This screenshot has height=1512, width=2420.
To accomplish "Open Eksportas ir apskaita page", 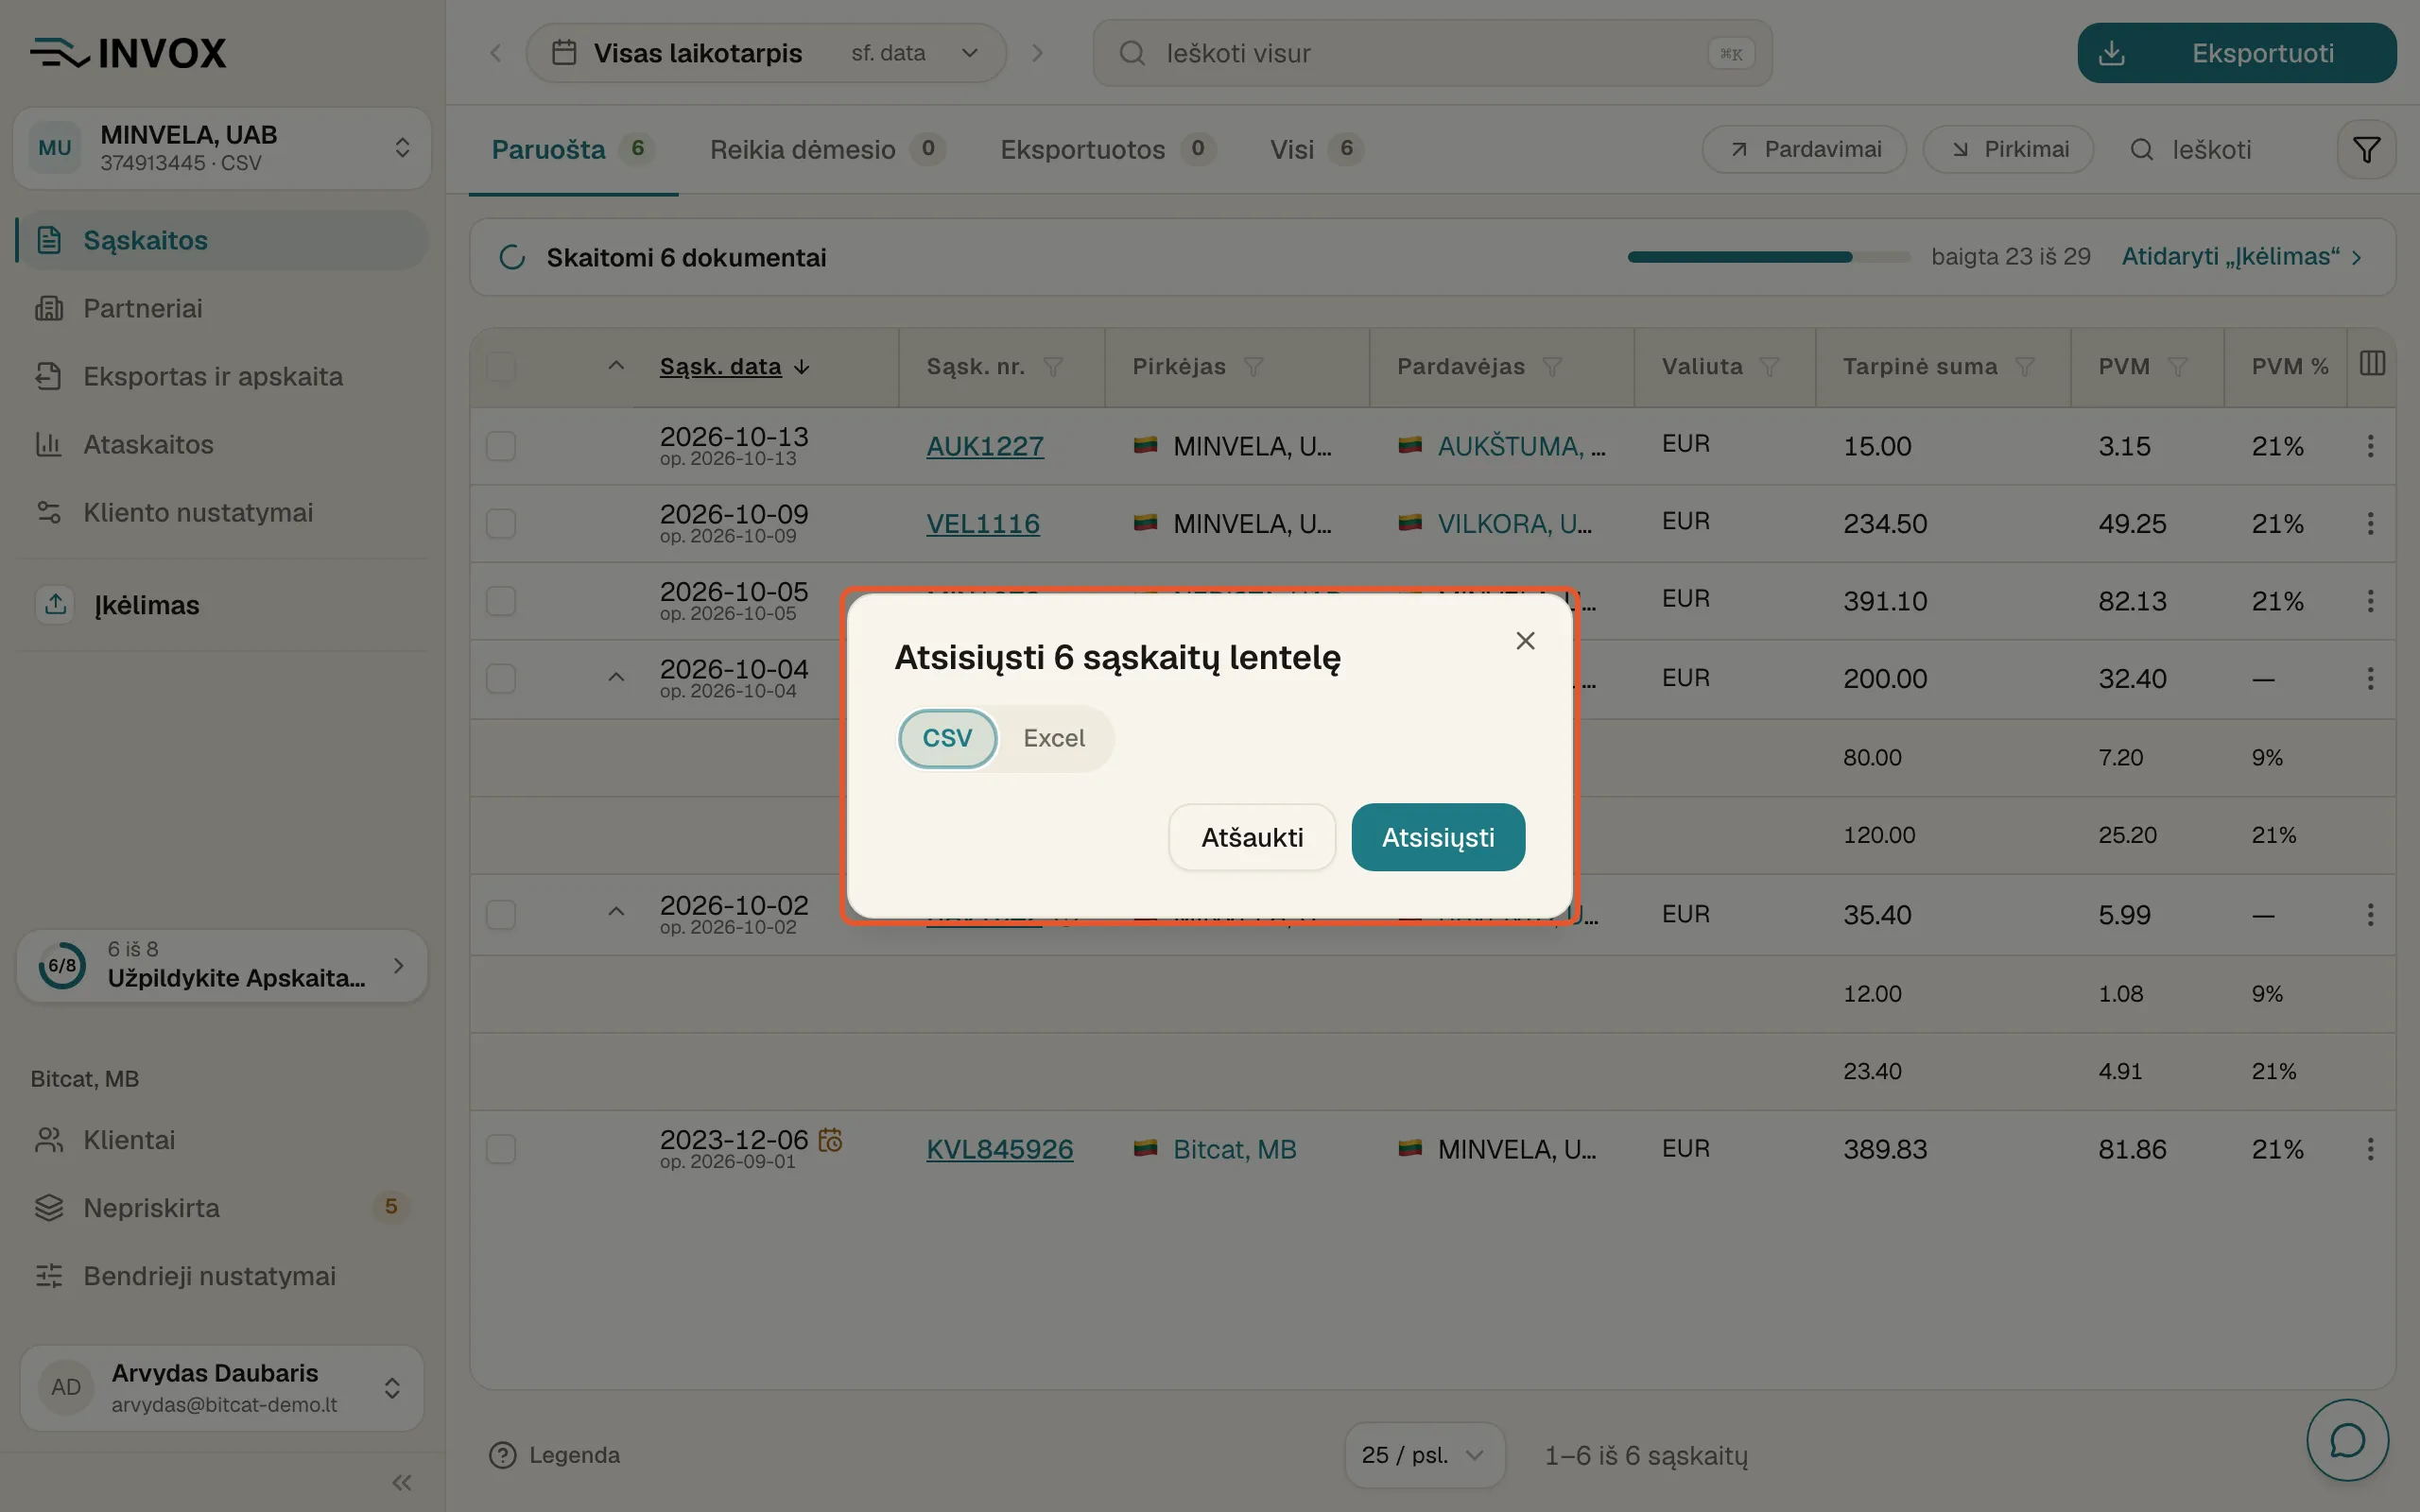I will point(222,376).
